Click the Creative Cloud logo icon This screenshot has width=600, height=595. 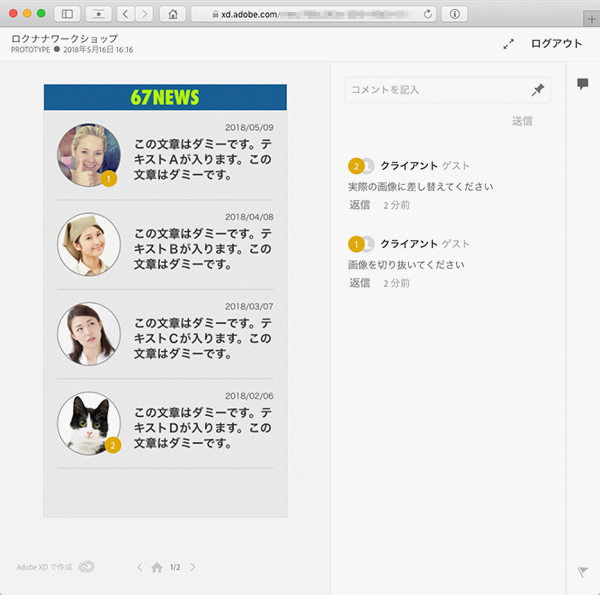[x=87, y=567]
